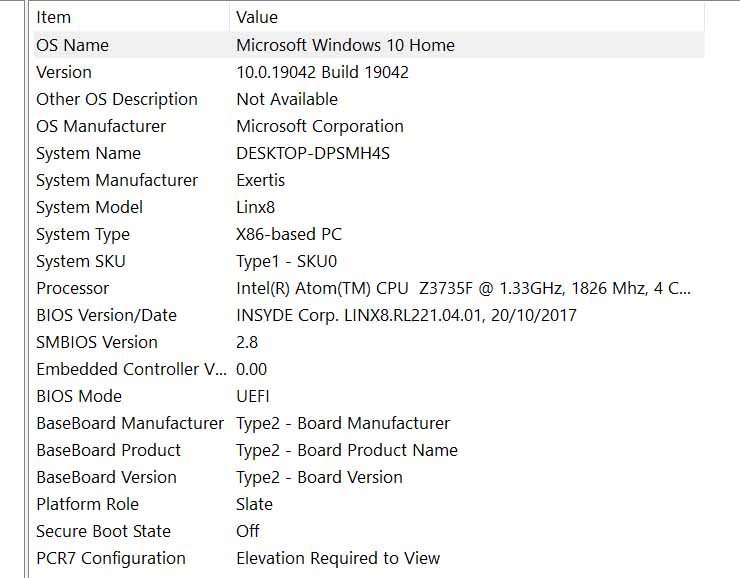740x578 pixels.
Task: Select the System SKU row
Action: click(369, 261)
